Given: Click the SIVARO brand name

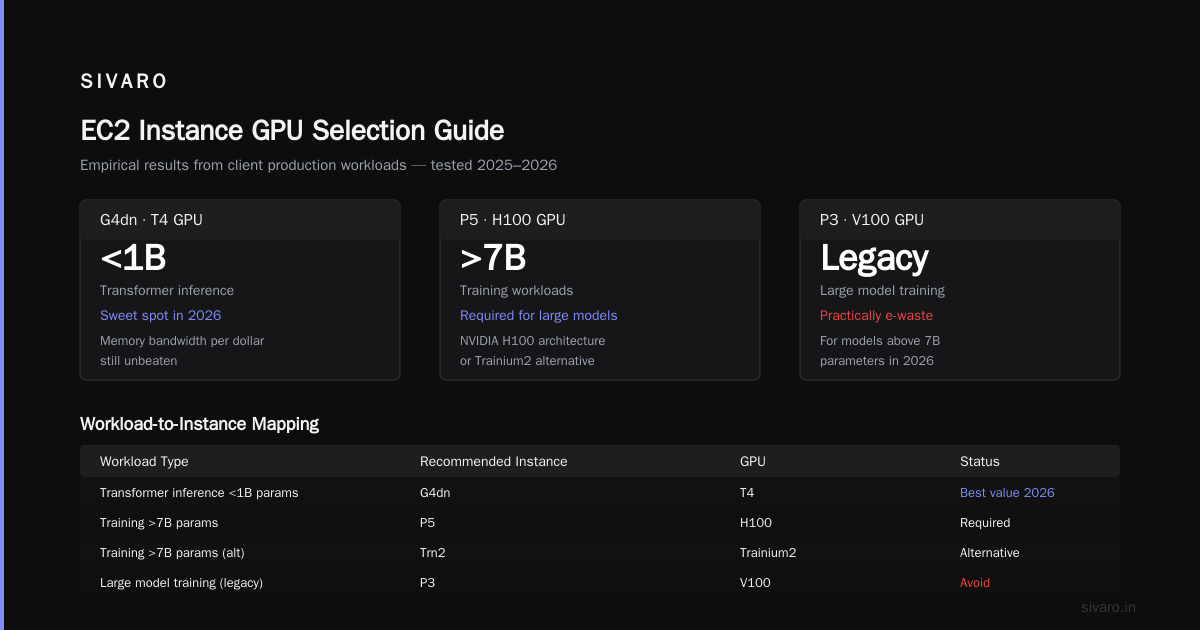Looking at the screenshot, I should 124,81.
